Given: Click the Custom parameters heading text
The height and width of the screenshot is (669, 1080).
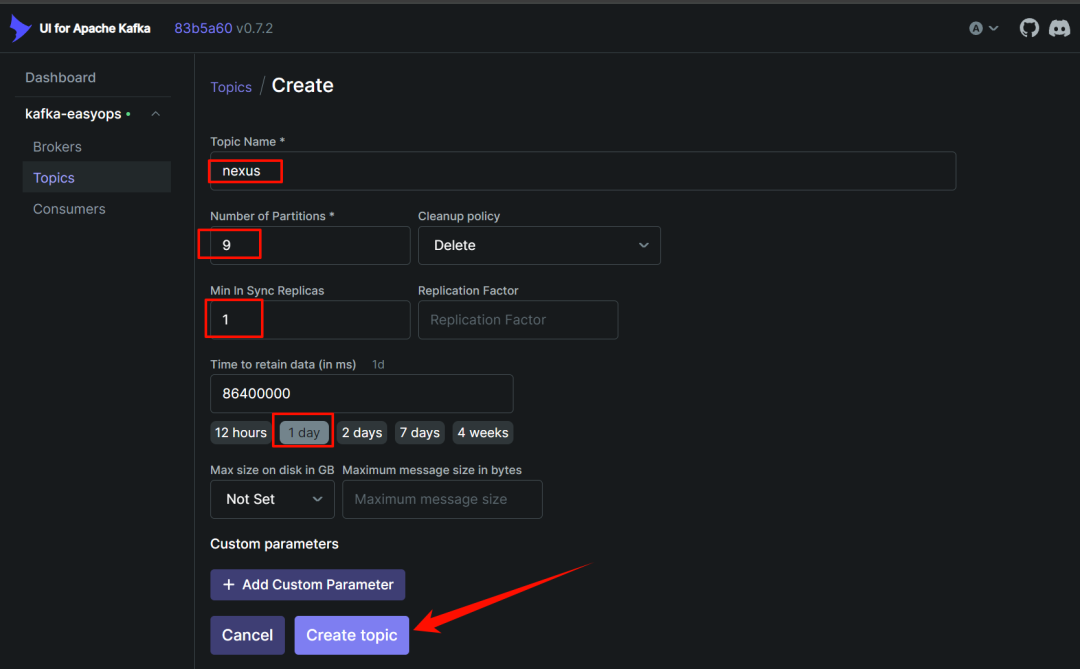Looking at the screenshot, I should click(274, 544).
